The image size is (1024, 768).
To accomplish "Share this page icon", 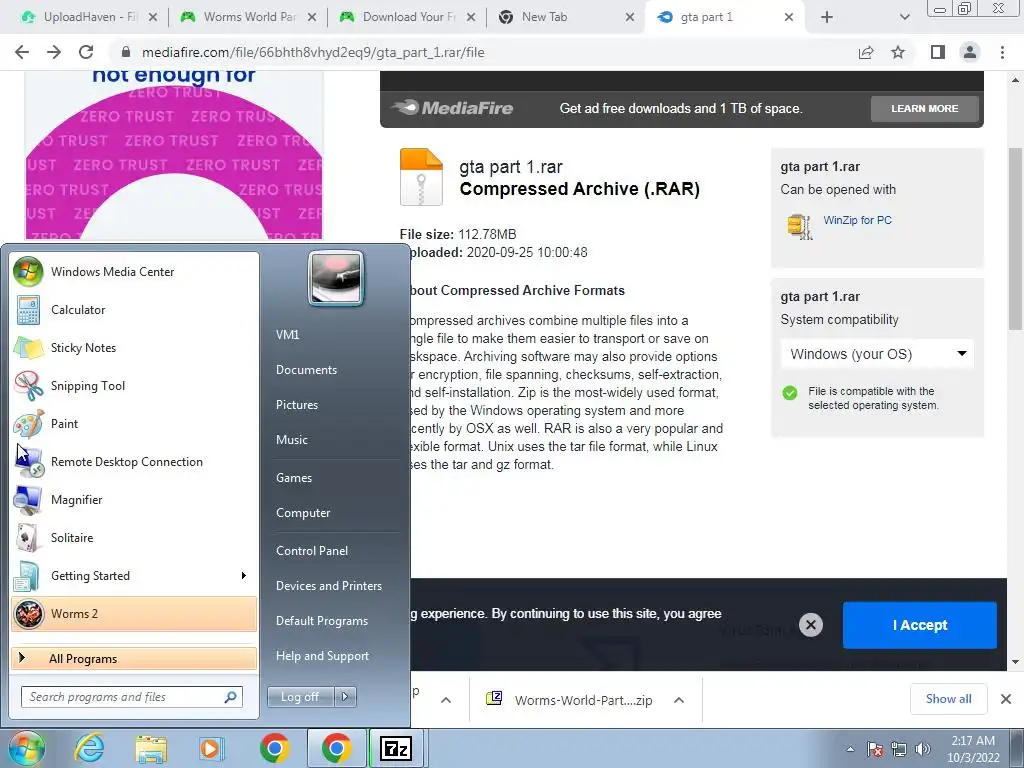I will coord(866,52).
